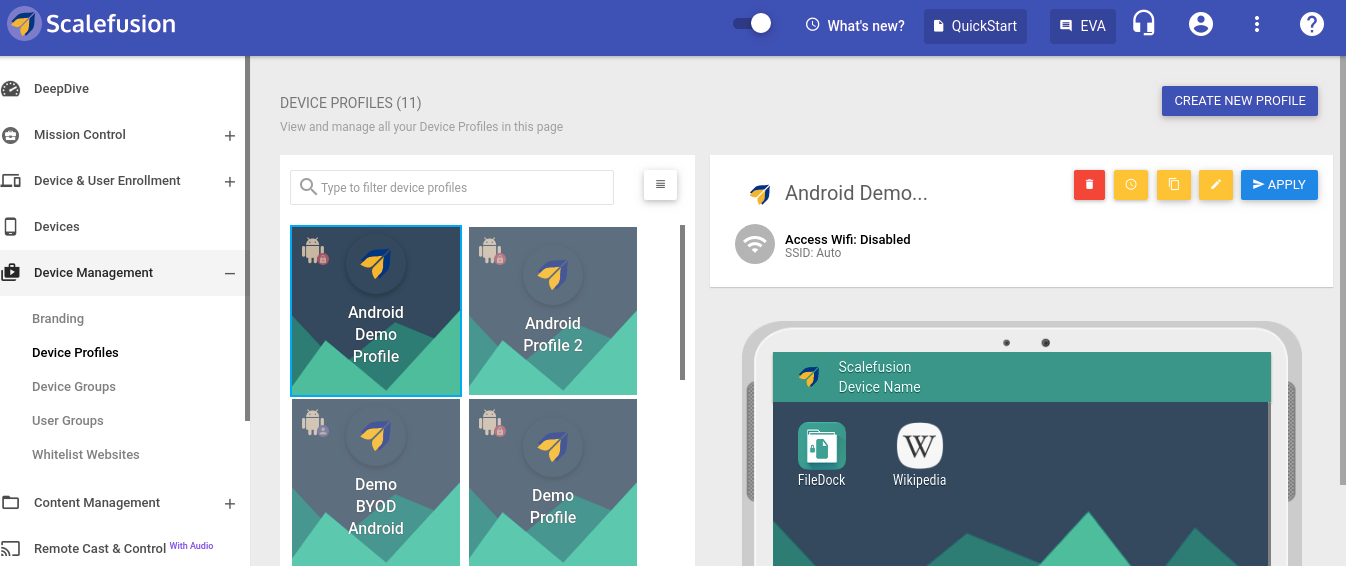This screenshot has height=566, width=1346.
Task: Open Remote Cast & Control
Action: (x=100, y=549)
